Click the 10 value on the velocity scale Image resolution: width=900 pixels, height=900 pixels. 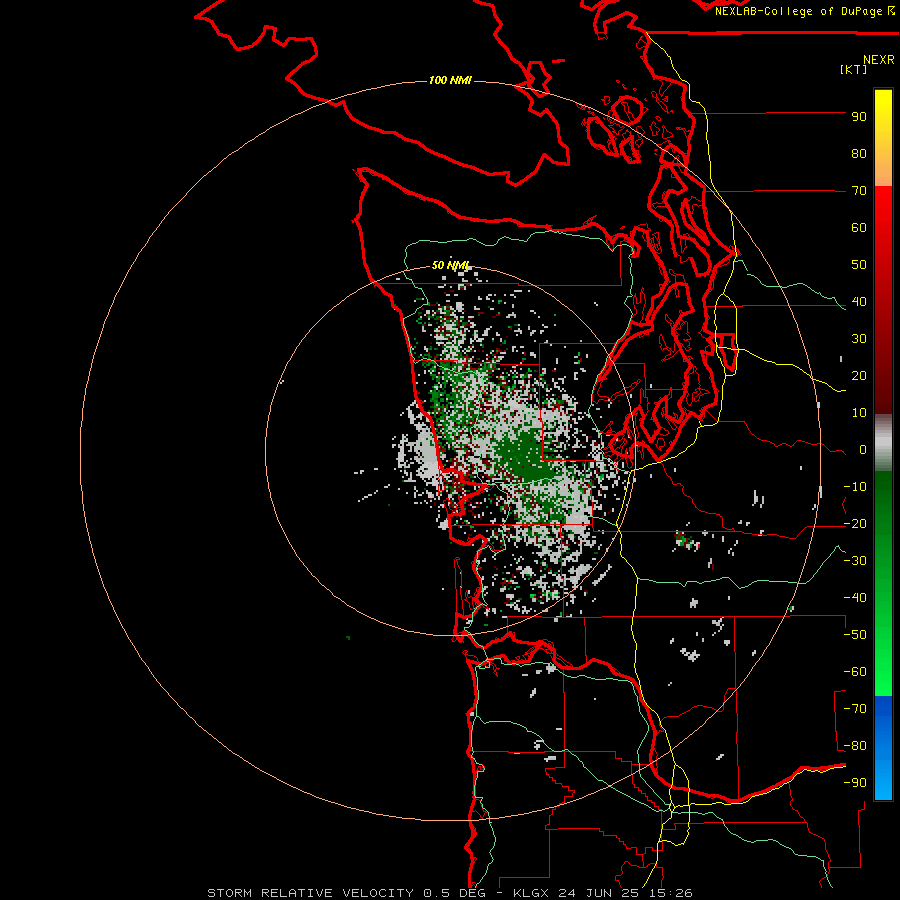[859, 413]
